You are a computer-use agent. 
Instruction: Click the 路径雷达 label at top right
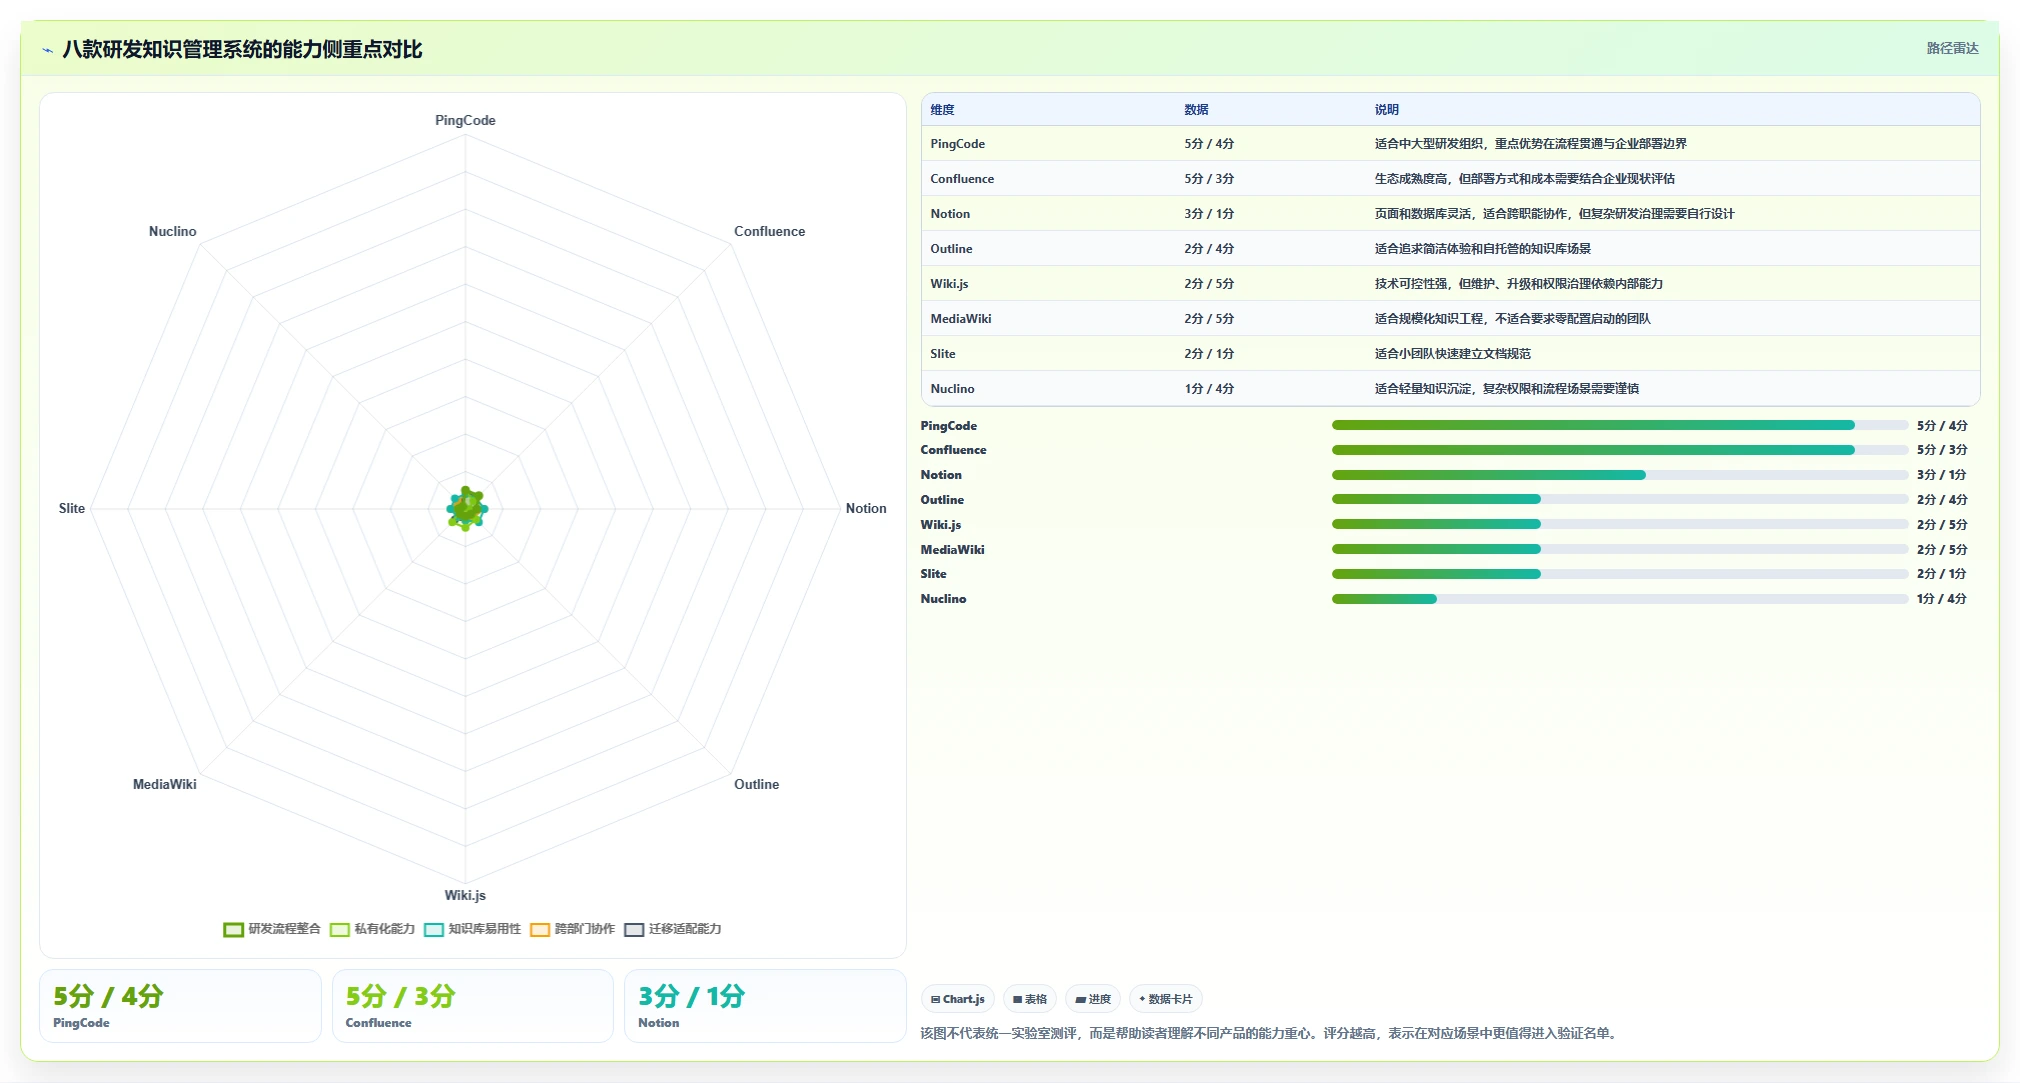click(x=1952, y=48)
